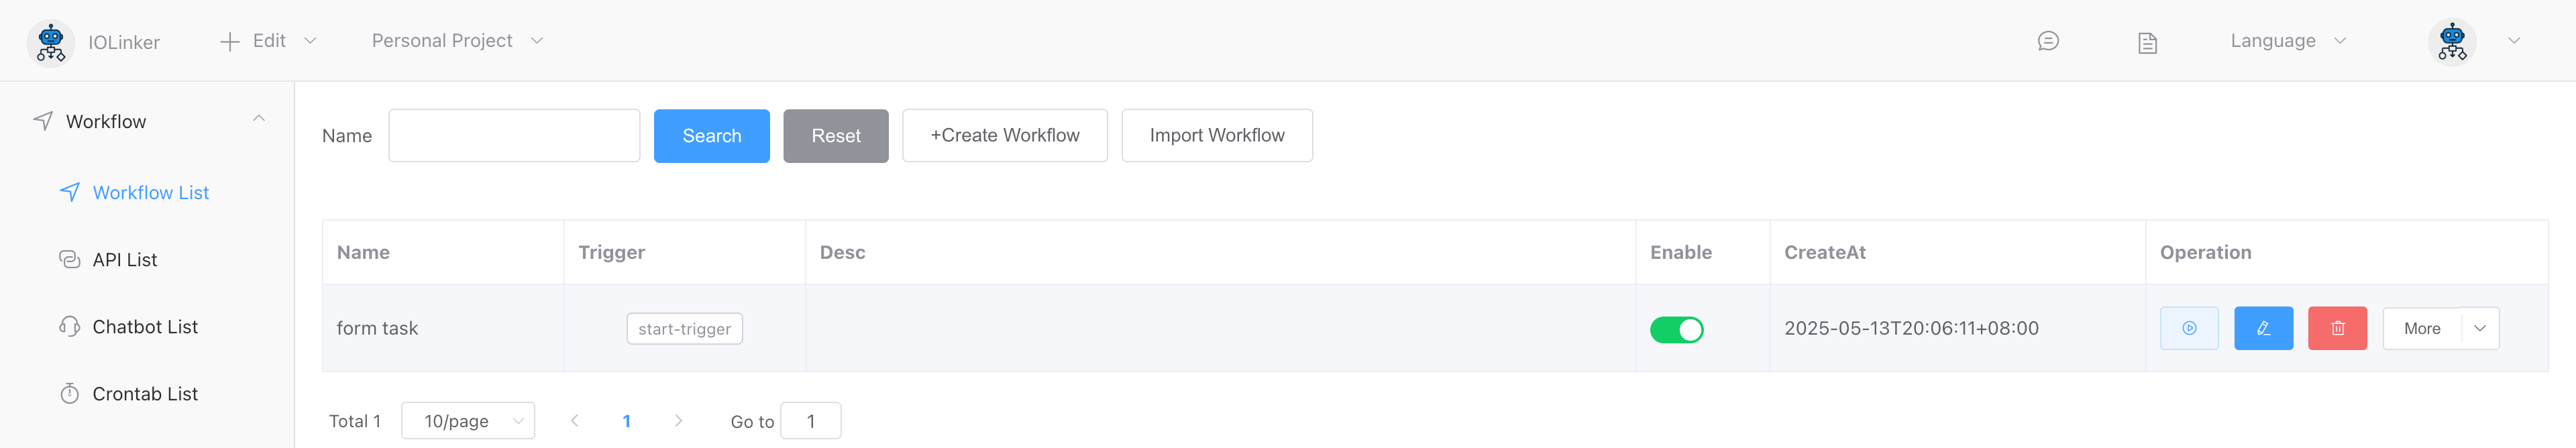Navigate to Crontab List
The image size is (2576, 448).
145,394
